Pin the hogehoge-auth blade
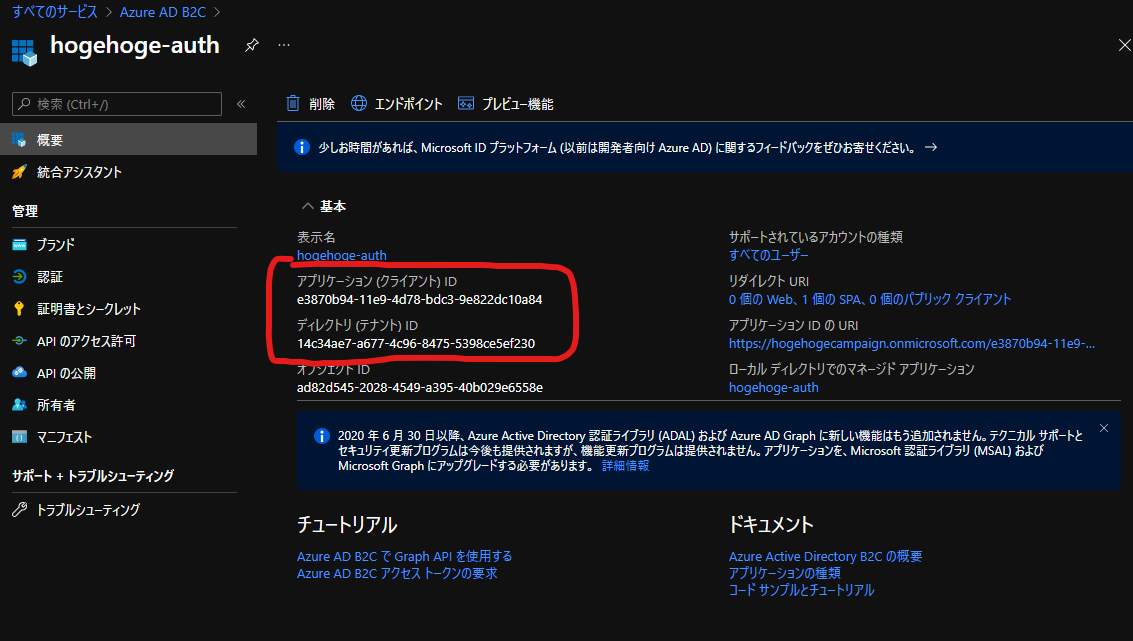The height and width of the screenshot is (641, 1133). coord(251,45)
